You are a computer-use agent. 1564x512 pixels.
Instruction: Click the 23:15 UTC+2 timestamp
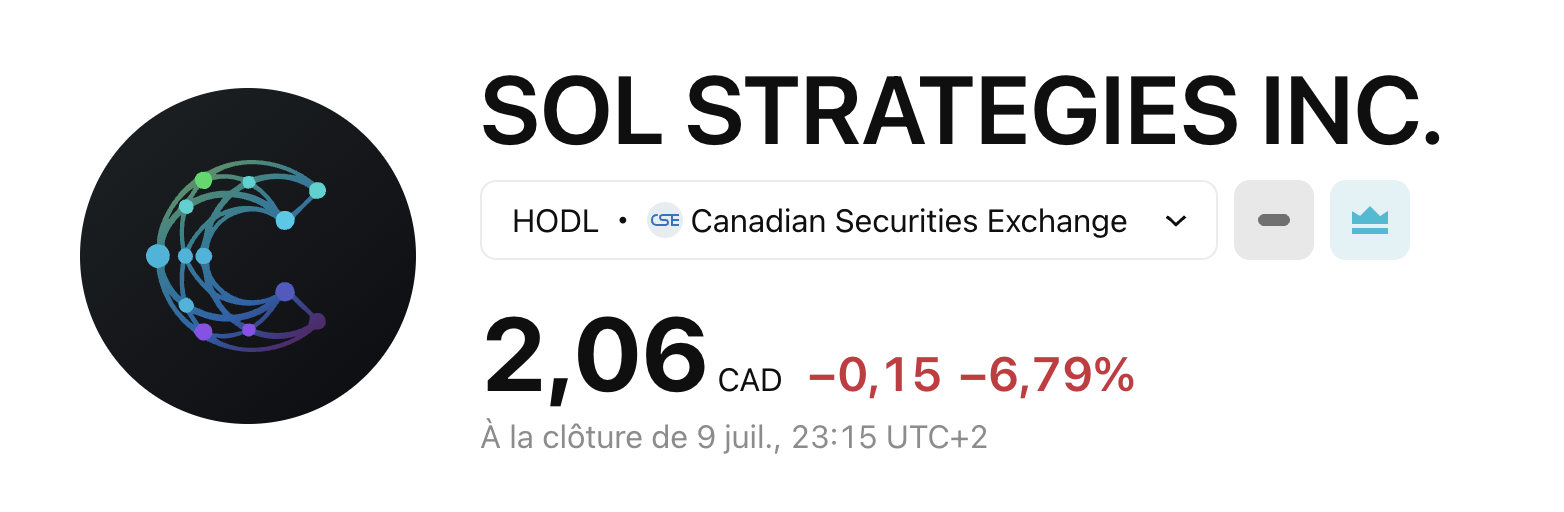890,438
